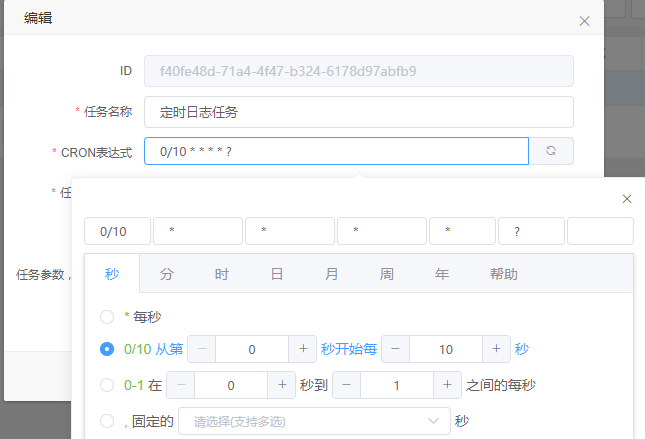The height and width of the screenshot is (439, 645).
Task: Select the '每秒' every second radio option
Action: point(107,317)
